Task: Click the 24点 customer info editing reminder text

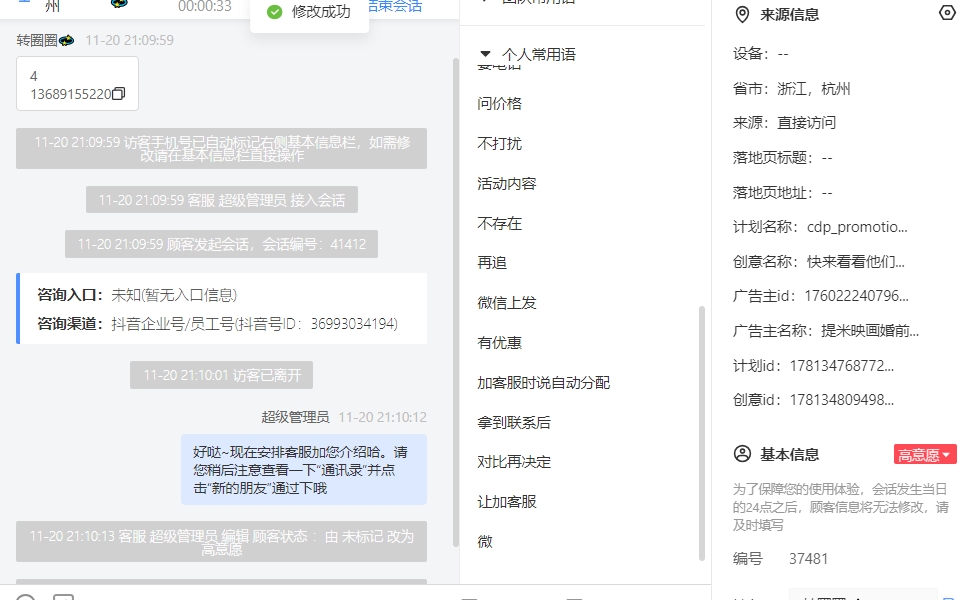Action: (x=841, y=507)
